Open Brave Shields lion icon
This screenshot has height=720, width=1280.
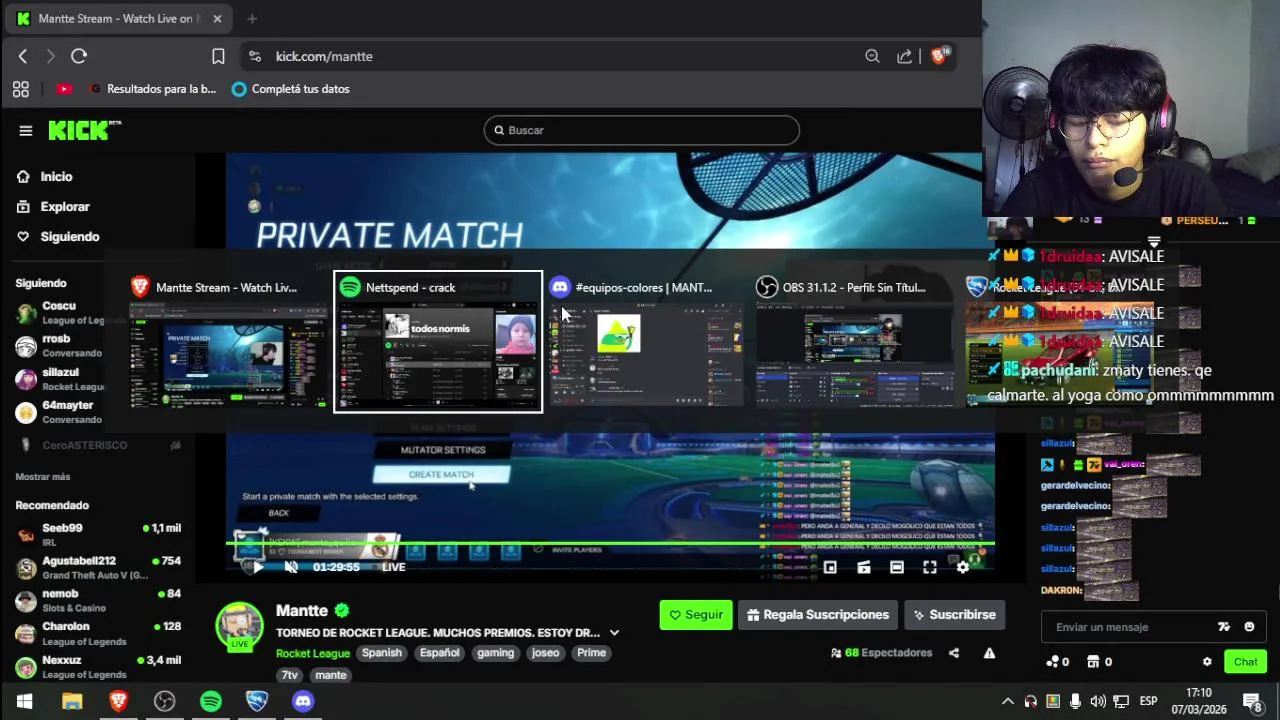tap(938, 56)
